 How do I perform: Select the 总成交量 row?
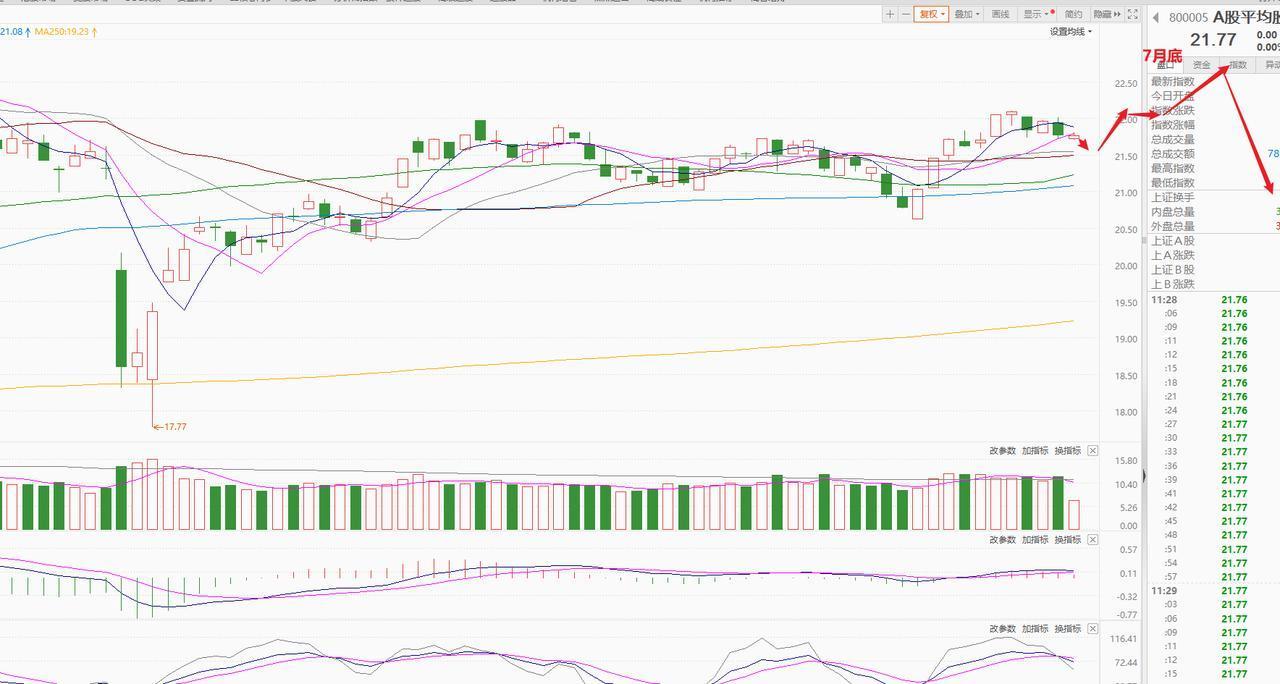point(1213,140)
